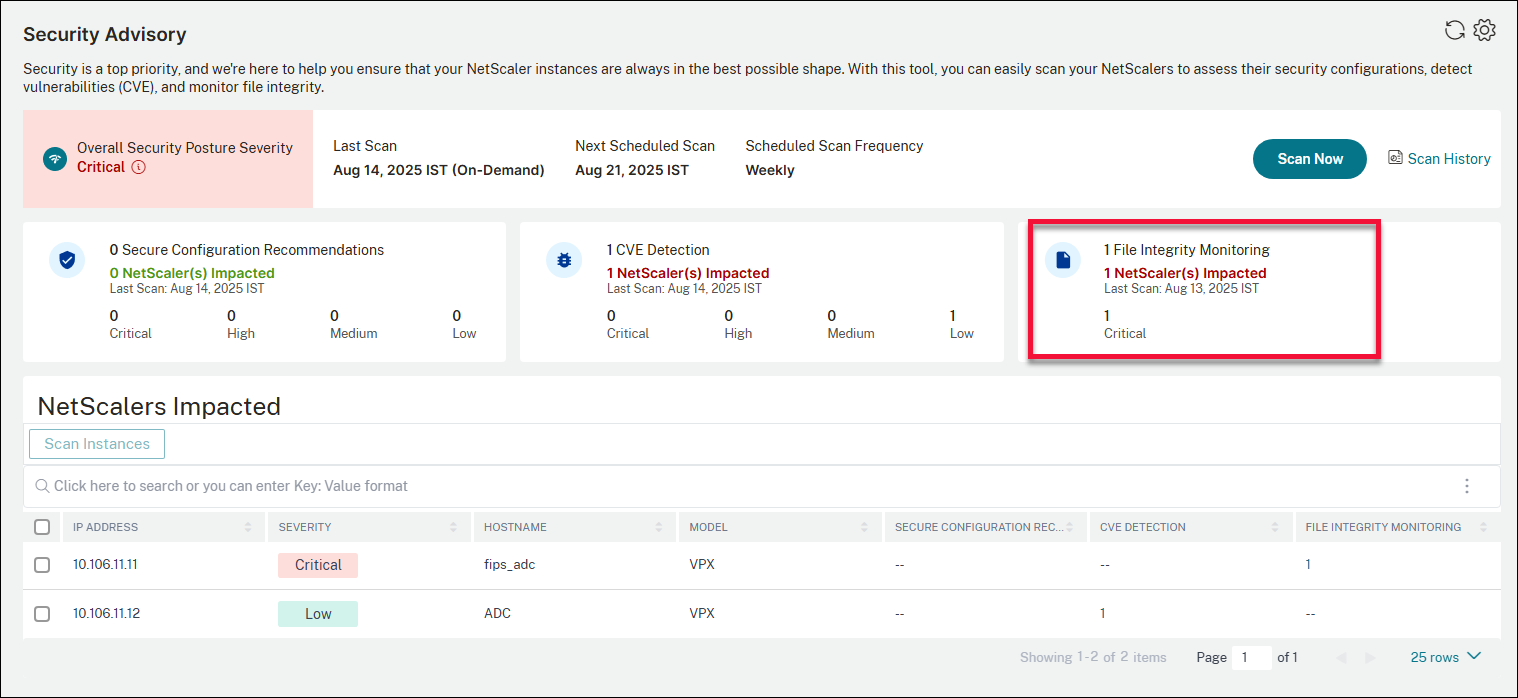Open the 1 File Integrity Monitoring card title
Screen dimensions: 1518x698
pyautogui.click(x=1187, y=250)
